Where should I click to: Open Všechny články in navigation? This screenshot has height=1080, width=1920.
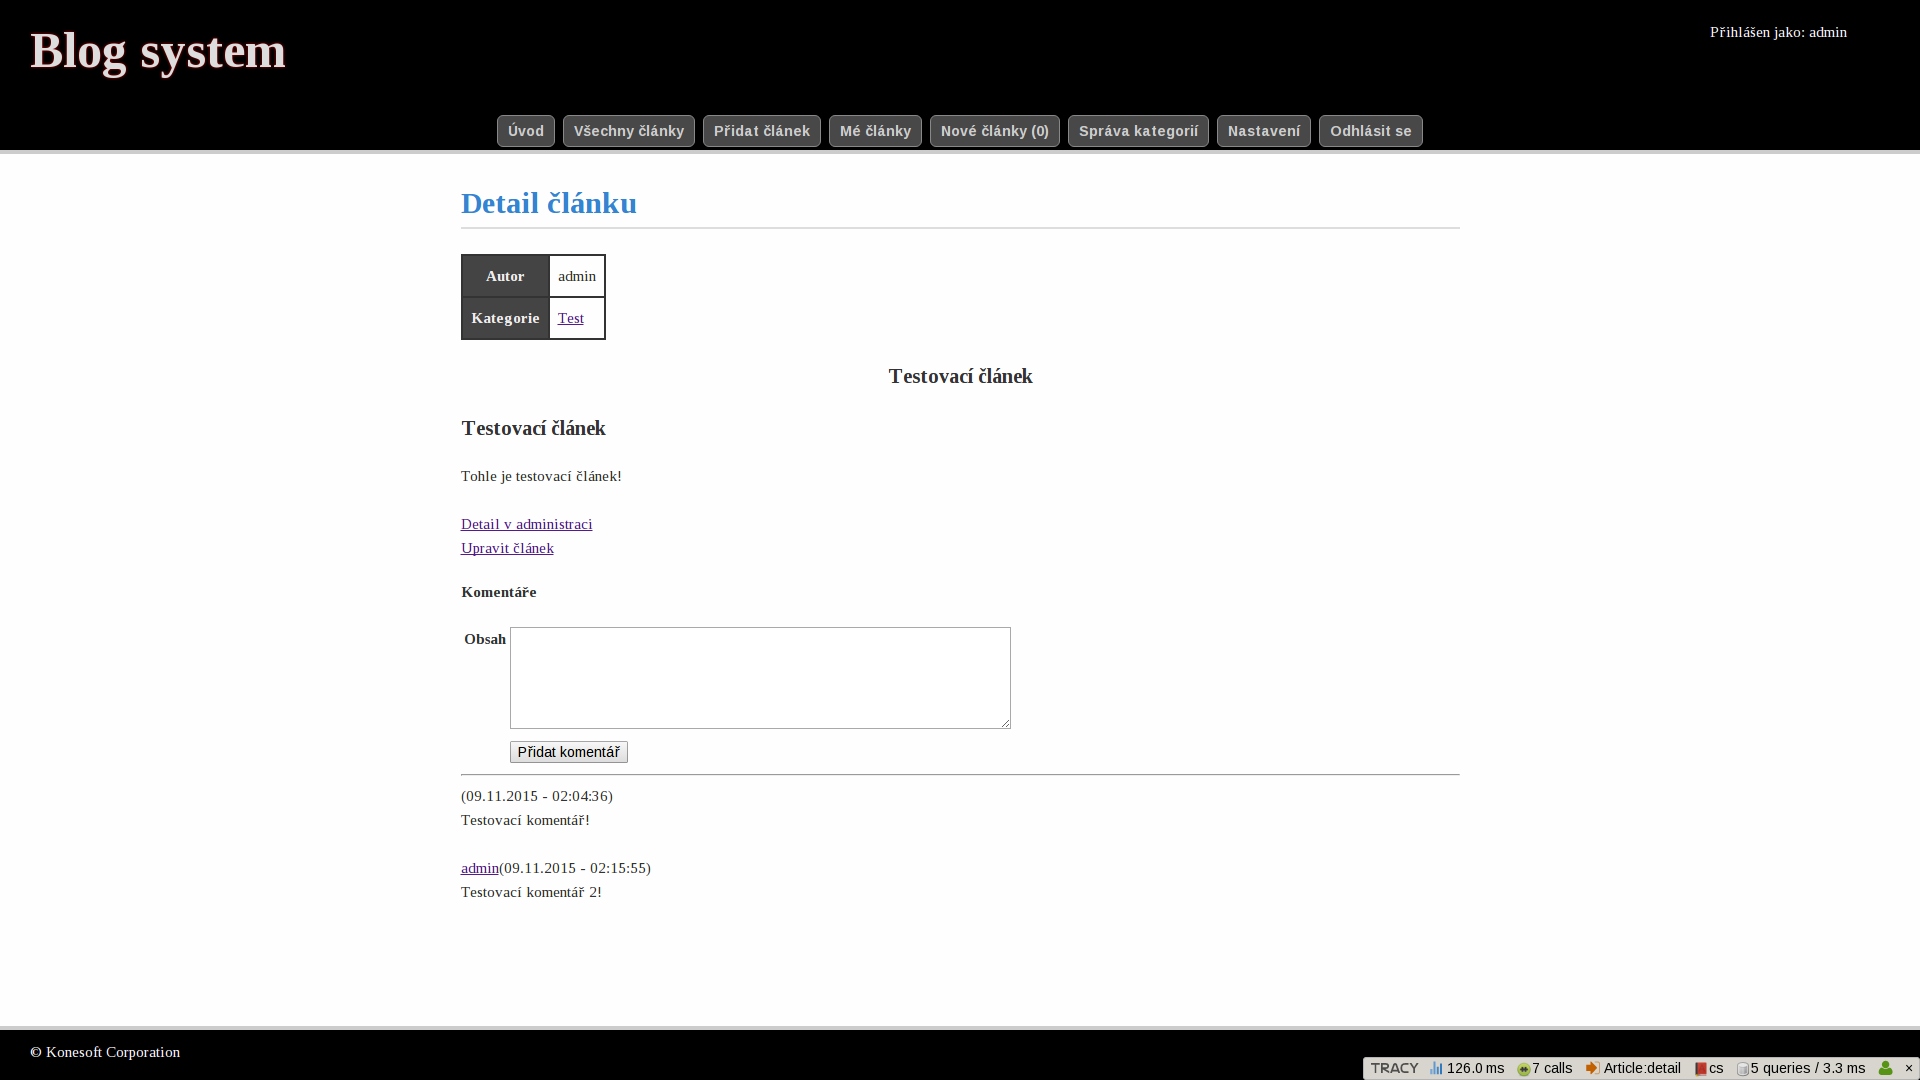628,131
